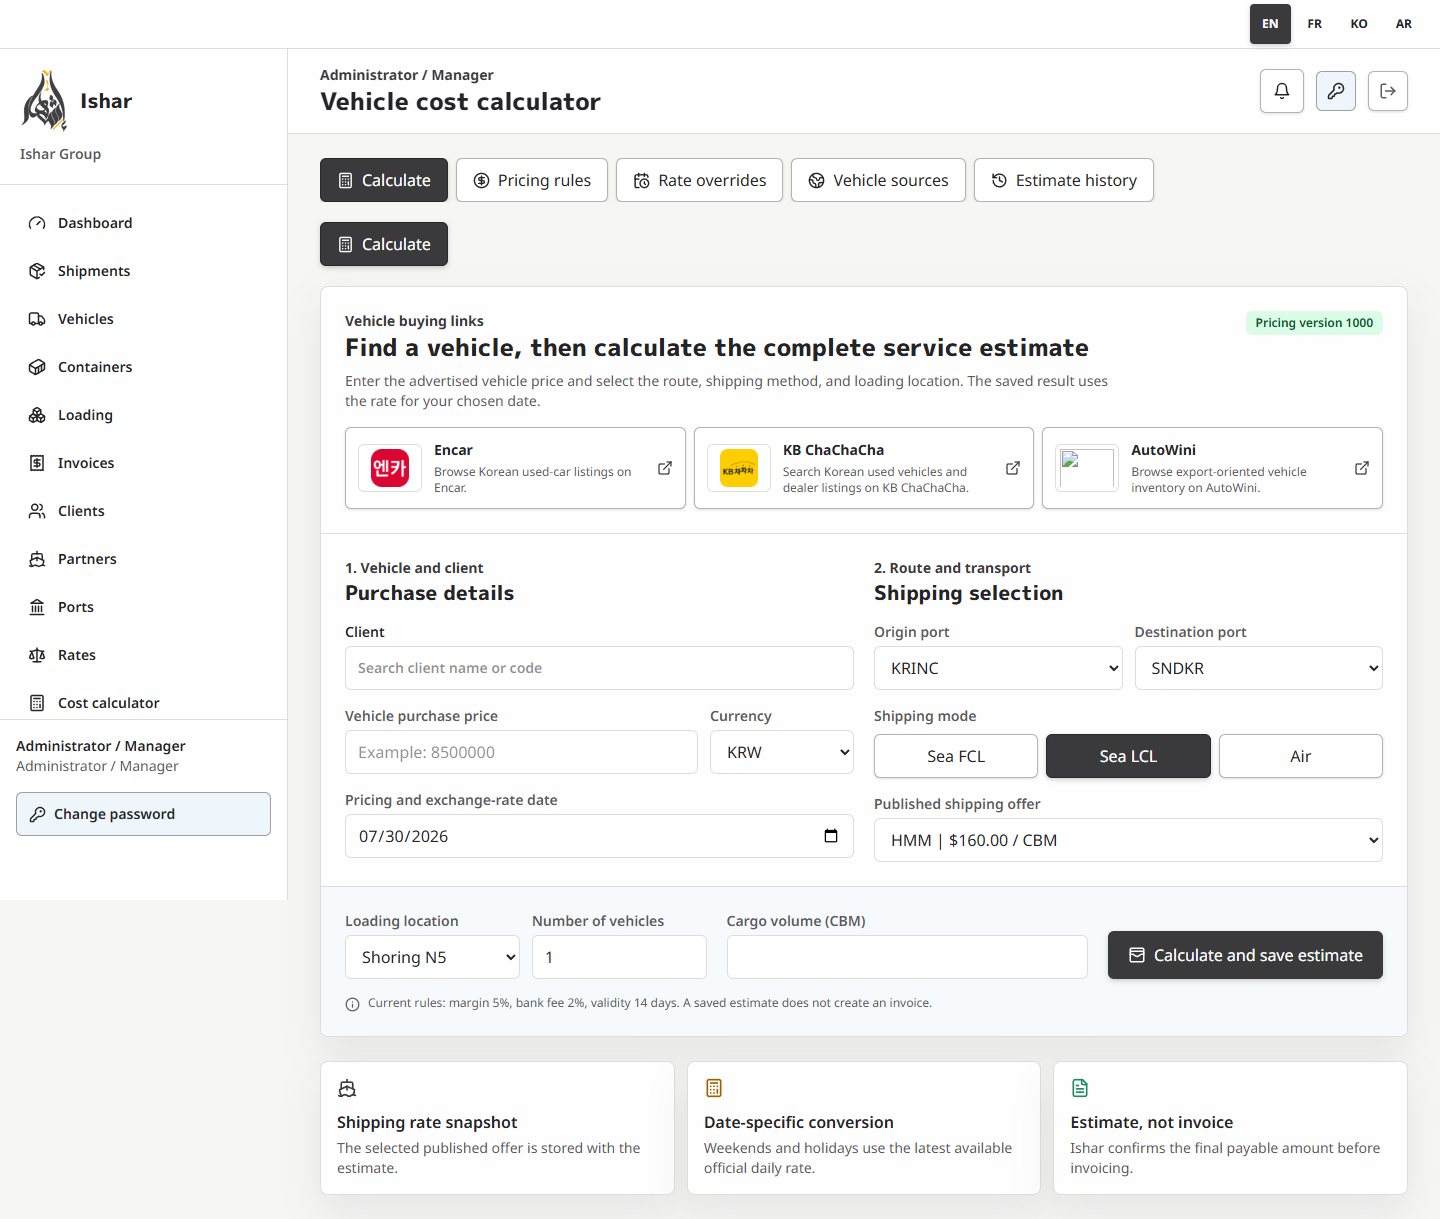Open Shipments in sidebar
This screenshot has height=1219, width=1440.
[x=143, y=271]
